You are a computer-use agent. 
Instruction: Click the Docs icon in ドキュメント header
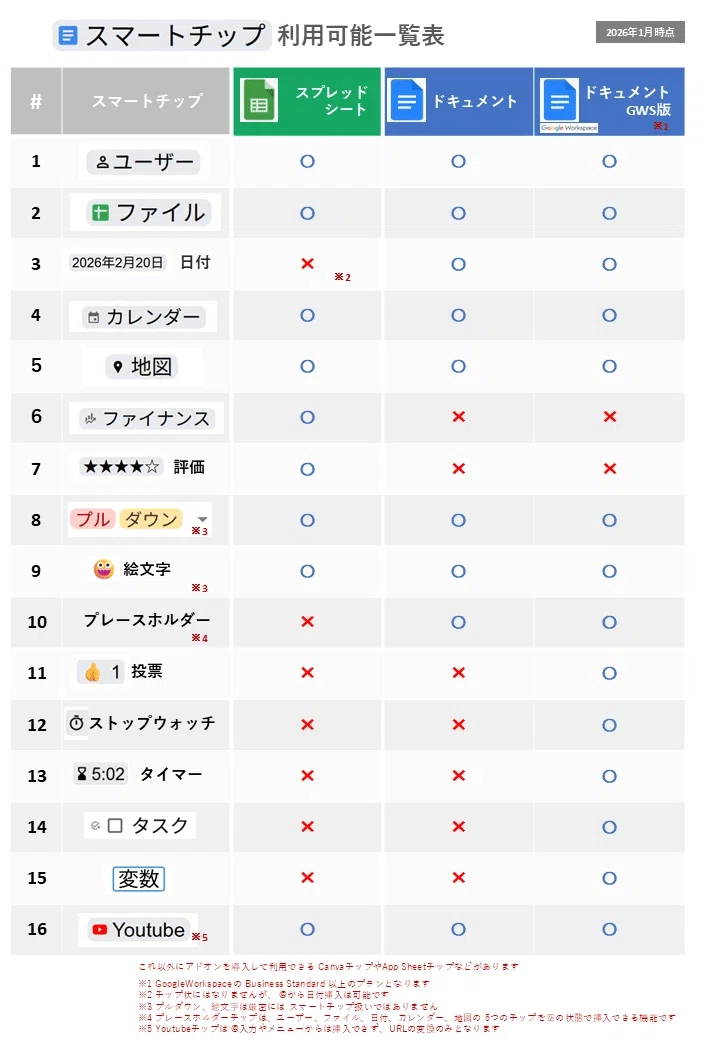point(406,101)
